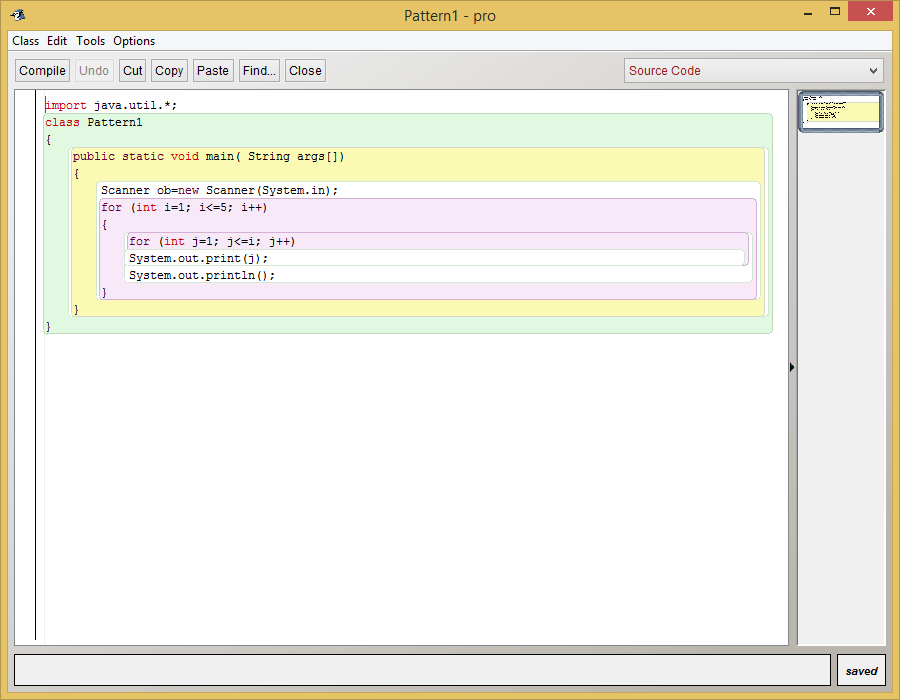Open the Tools menu
Screen dimensions: 900x700
(x=90, y=41)
